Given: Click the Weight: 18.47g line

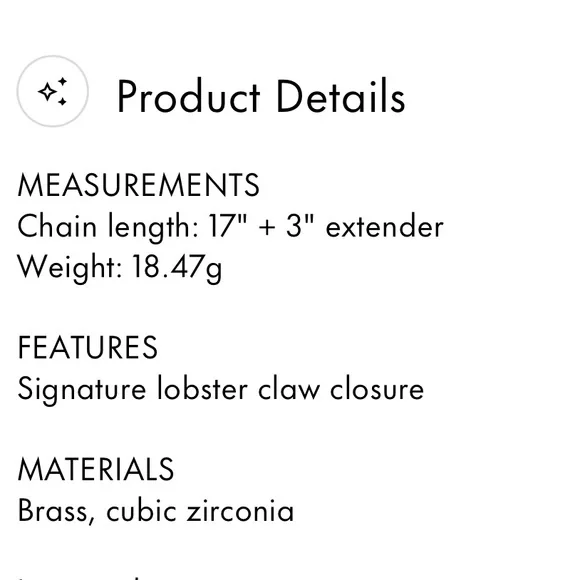Looking at the screenshot, I should [120, 268].
